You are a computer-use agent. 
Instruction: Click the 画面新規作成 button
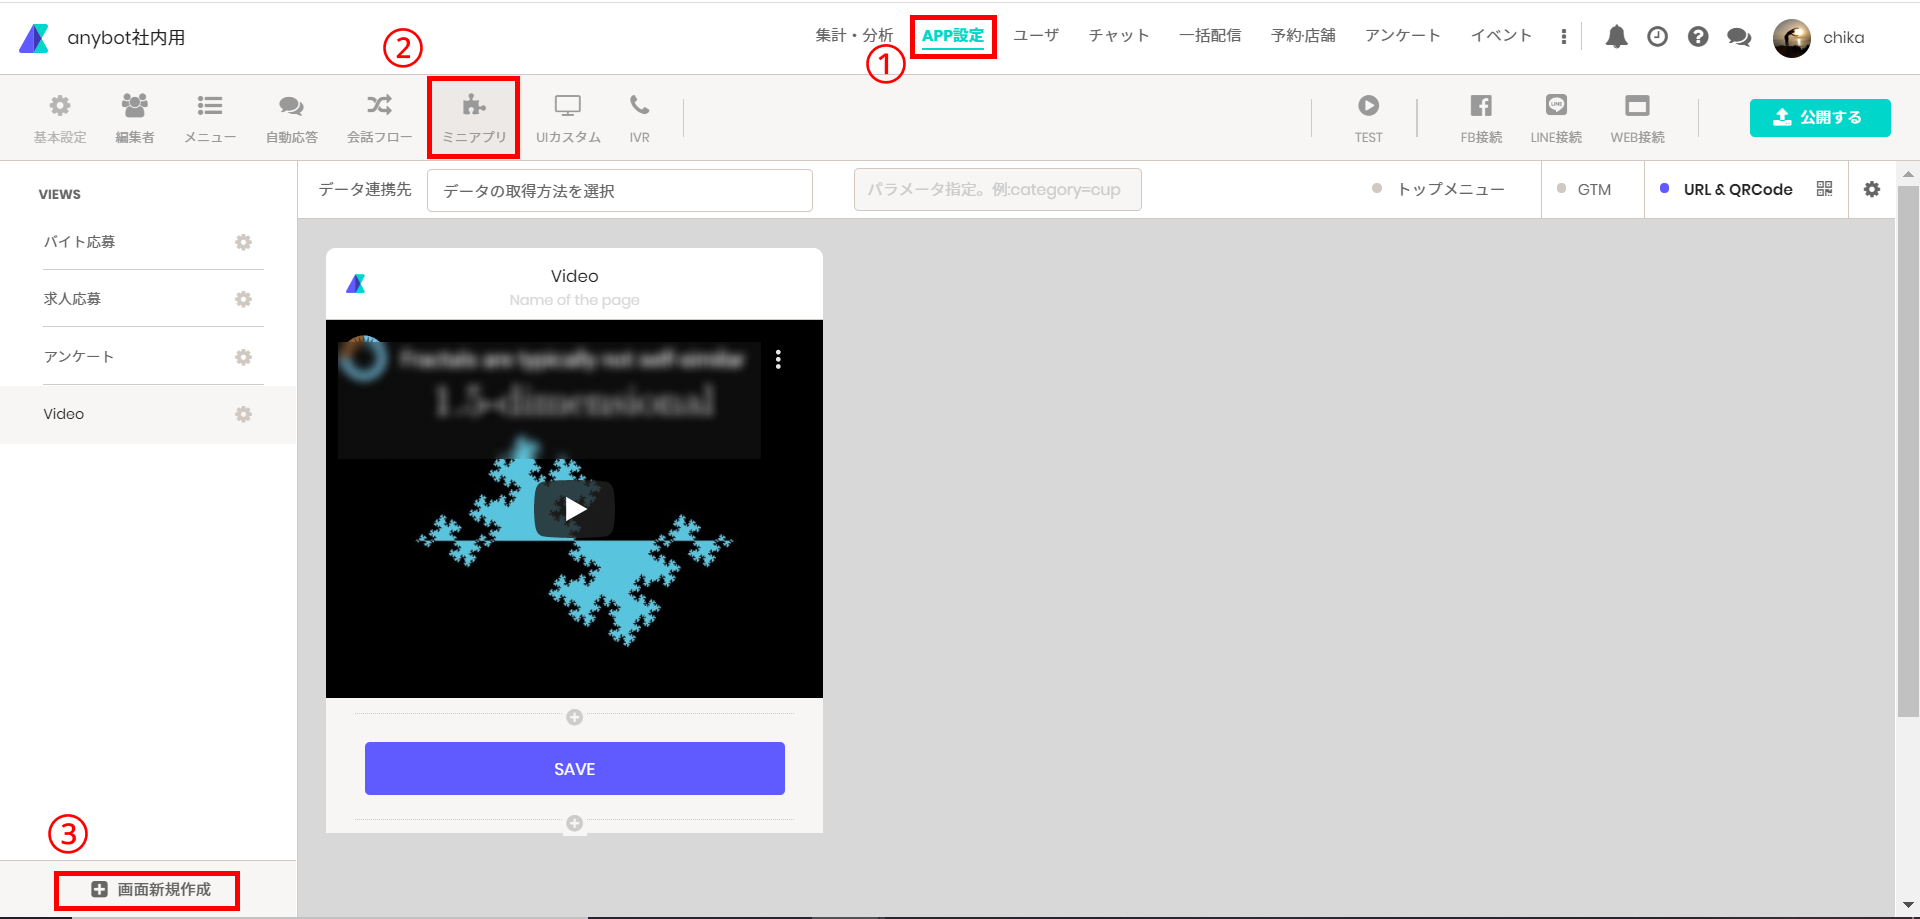(x=151, y=889)
